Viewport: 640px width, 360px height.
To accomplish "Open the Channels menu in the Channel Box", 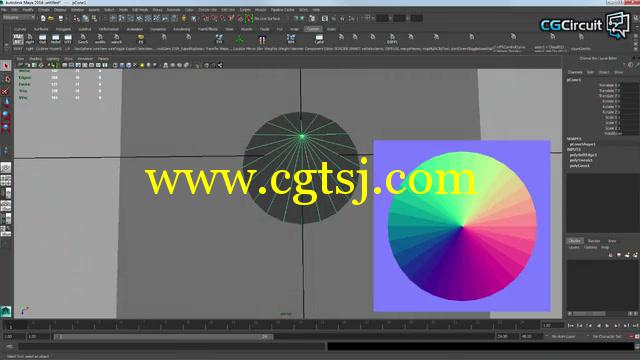I will click(575, 72).
